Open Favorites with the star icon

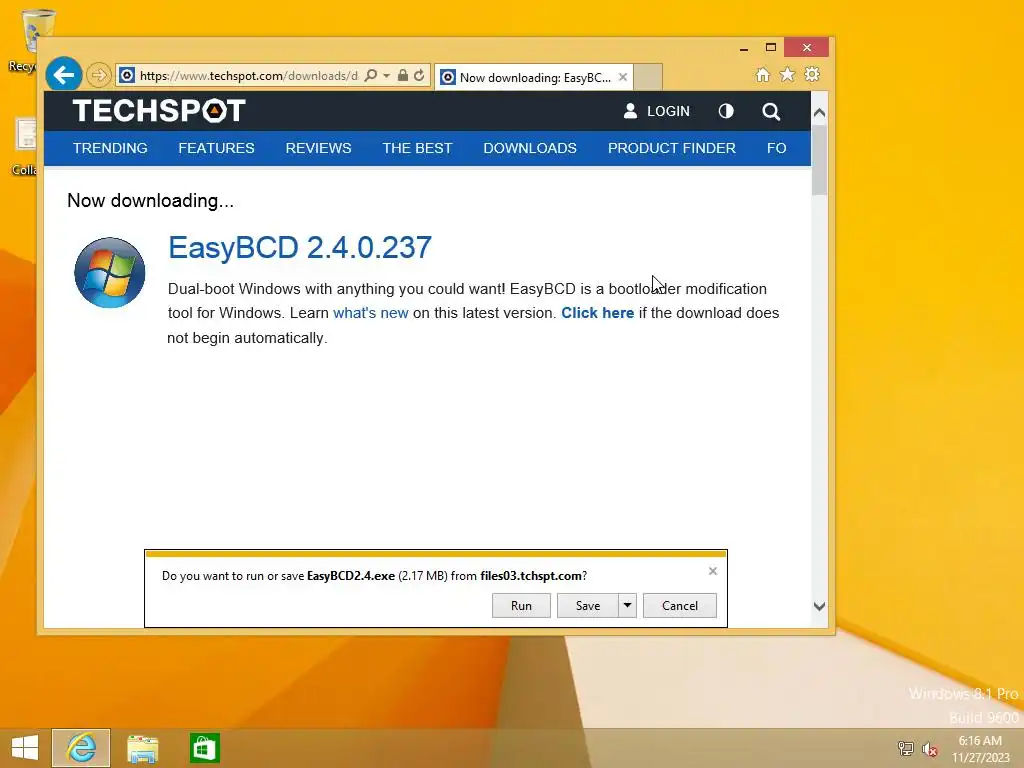click(788, 74)
